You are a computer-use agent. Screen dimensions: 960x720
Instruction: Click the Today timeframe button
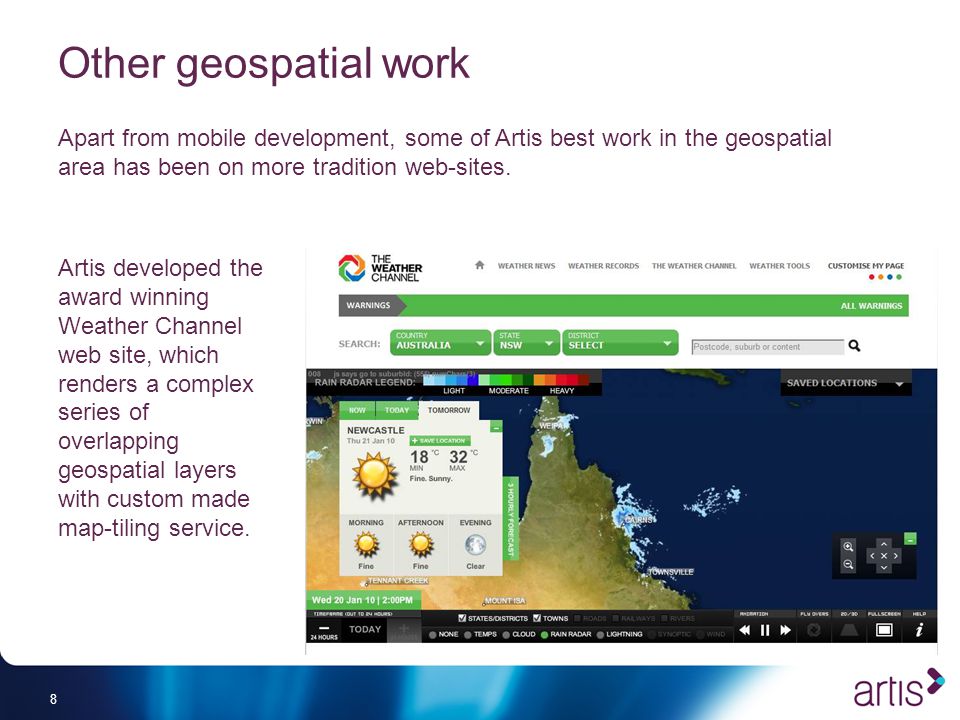click(x=365, y=629)
